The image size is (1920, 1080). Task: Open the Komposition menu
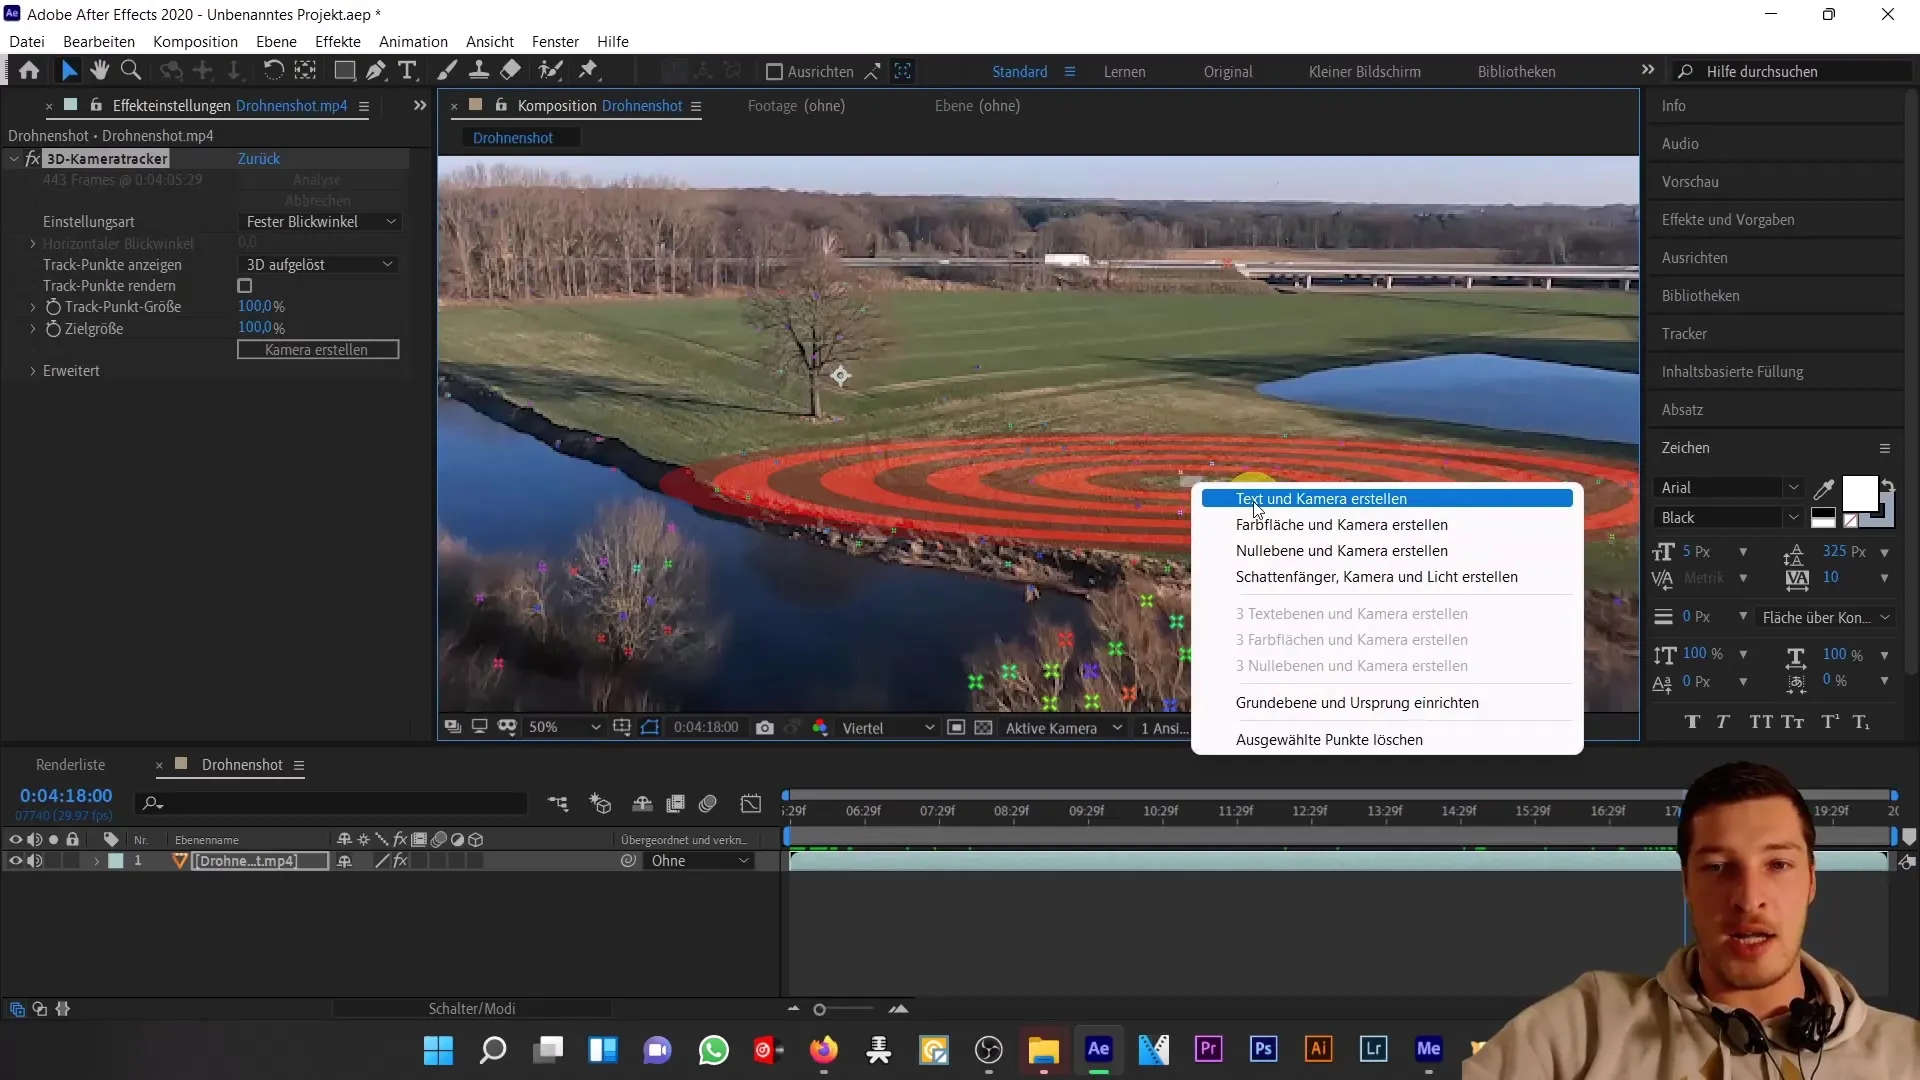pyautogui.click(x=195, y=42)
